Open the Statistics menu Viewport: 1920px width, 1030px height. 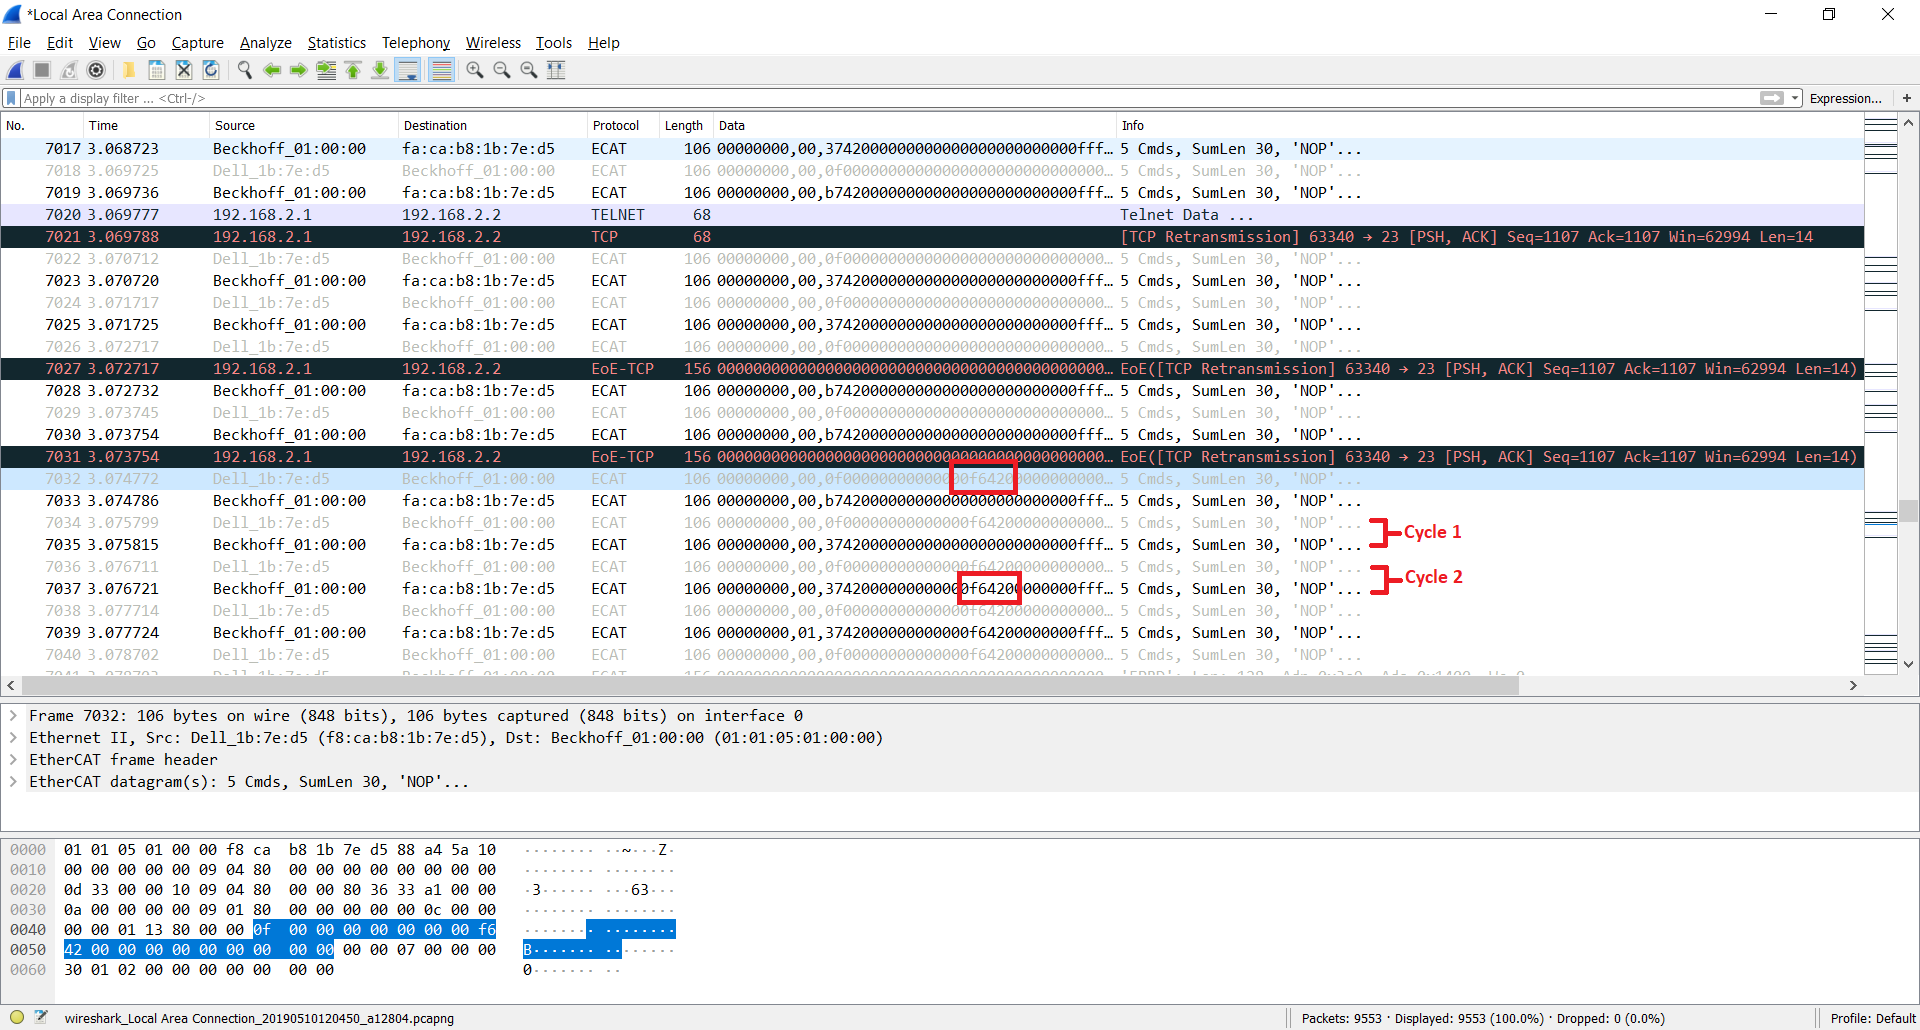pos(336,43)
